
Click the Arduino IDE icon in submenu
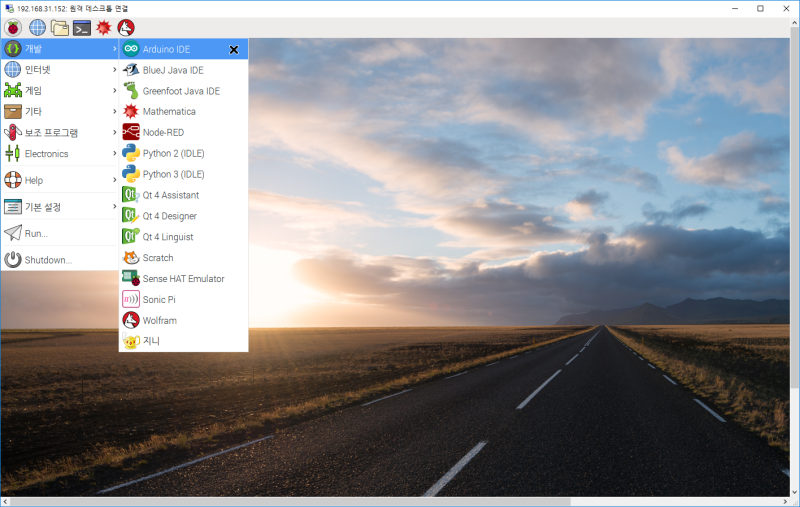[131, 49]
